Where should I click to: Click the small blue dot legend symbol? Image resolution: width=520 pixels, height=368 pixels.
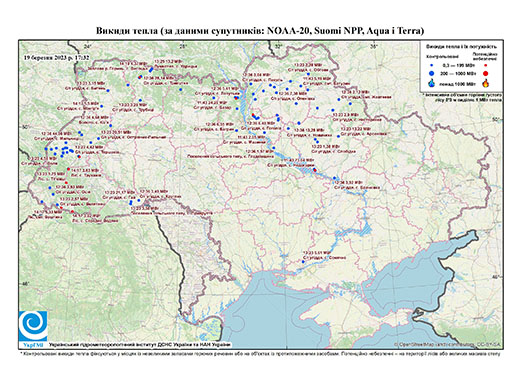coord(431,65)
